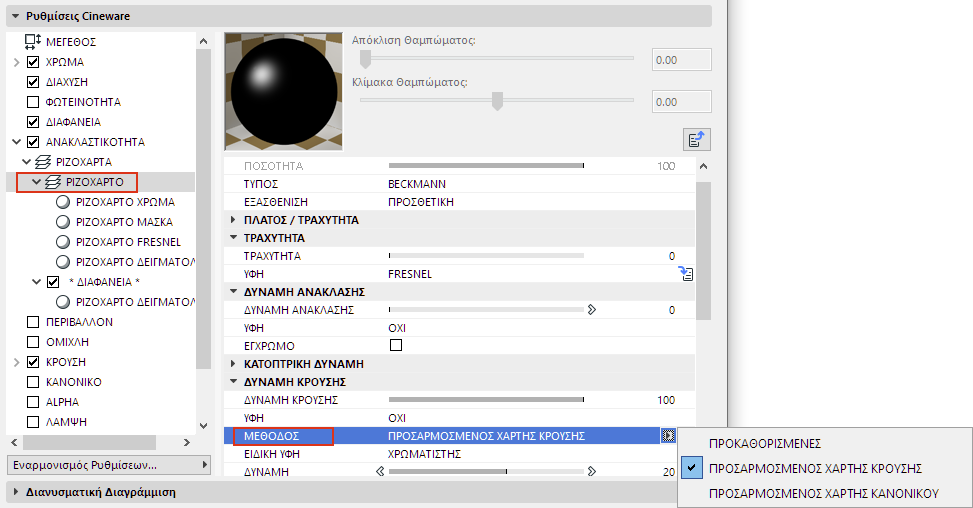Click the ΡΙΖΟΧΑΡΤΑ layers icon
This screenshot has height=508, width=973.
click(43, 162)
